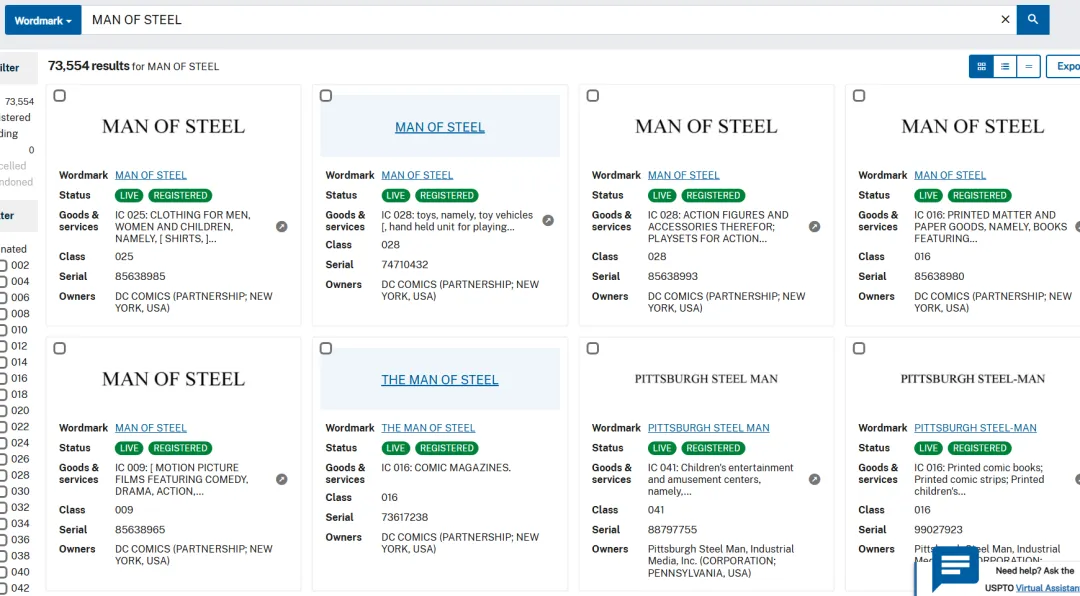Viewport: 1080px width, 596px height.
Task: Open PITTSBURGH STEEL-MAN wordmark link
Action: click(x=975, y=428)
